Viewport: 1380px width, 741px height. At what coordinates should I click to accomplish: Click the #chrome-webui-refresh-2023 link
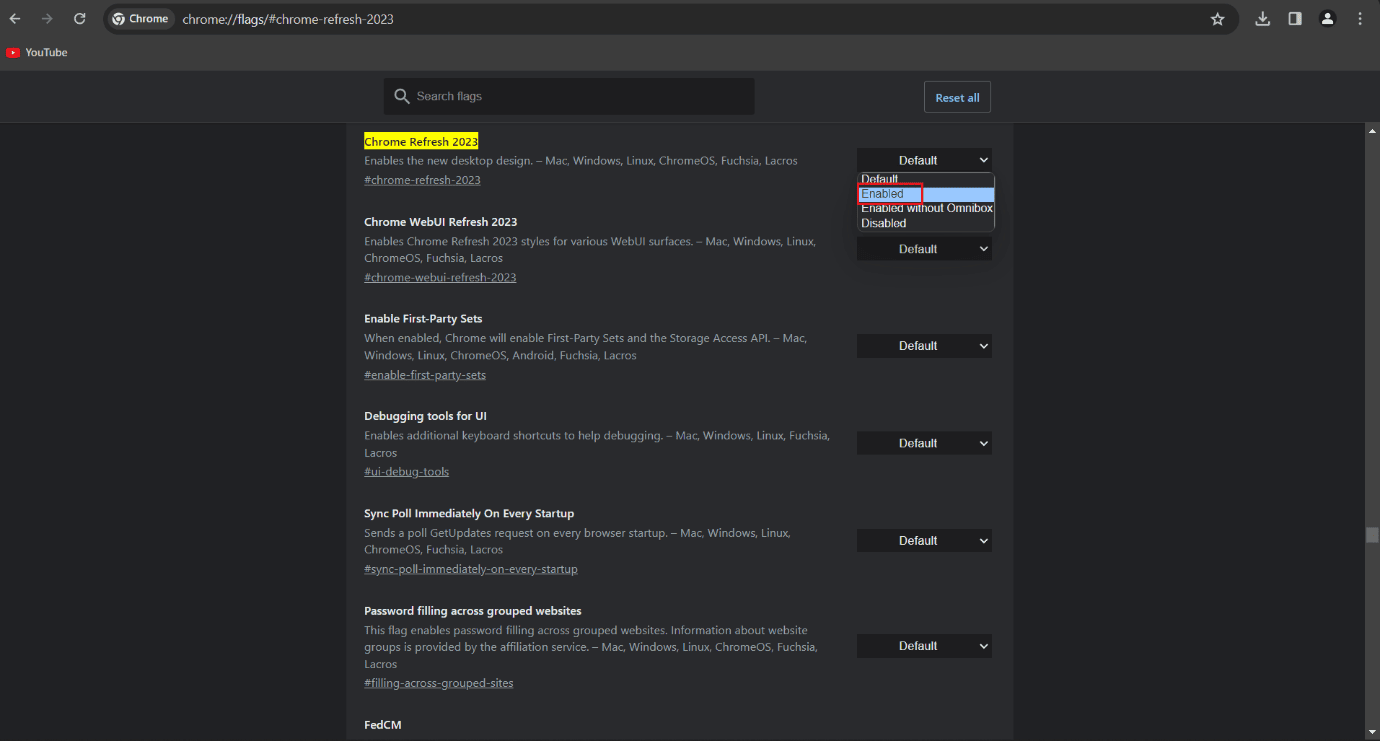click(x=440, y=277)
